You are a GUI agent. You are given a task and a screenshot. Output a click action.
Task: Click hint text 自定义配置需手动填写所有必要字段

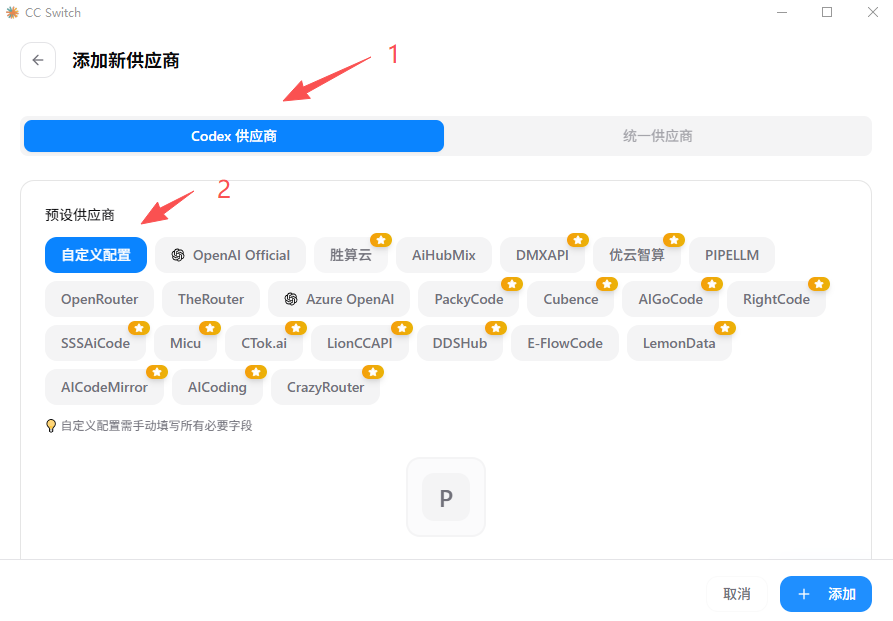[x=157, y=426]
